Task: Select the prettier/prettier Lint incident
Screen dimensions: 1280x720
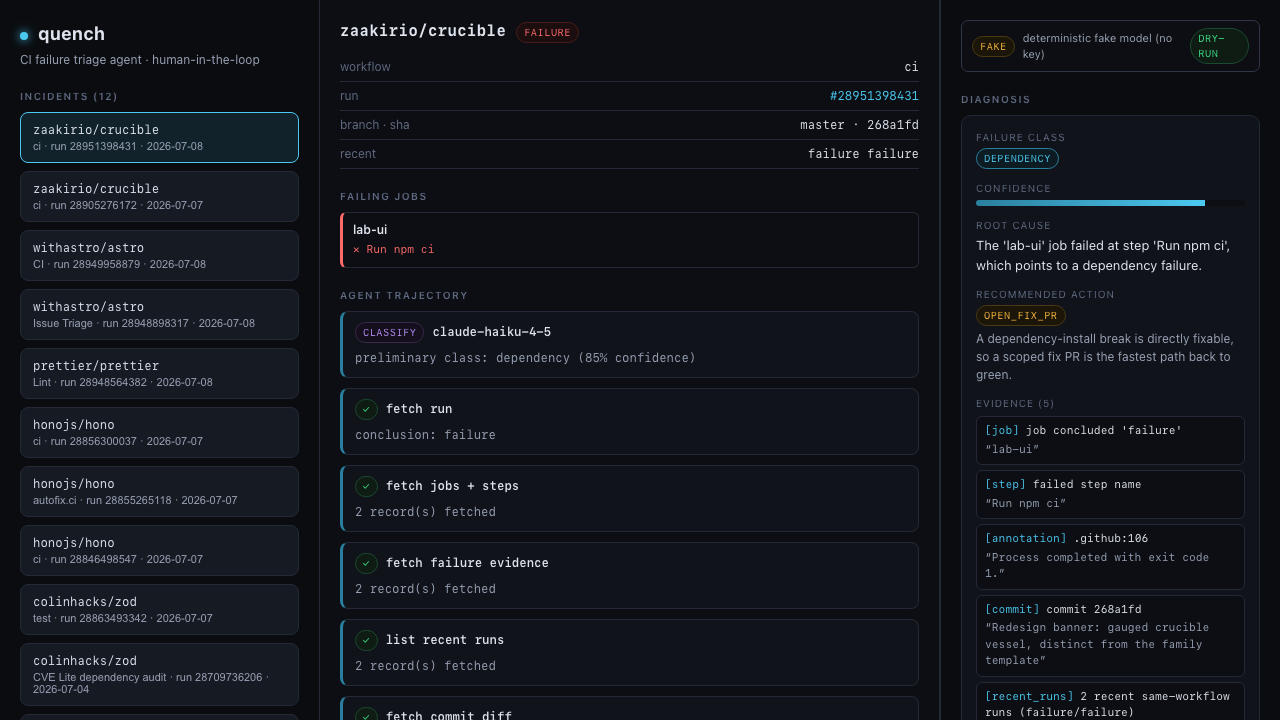Action: click(x=159, y=374)
